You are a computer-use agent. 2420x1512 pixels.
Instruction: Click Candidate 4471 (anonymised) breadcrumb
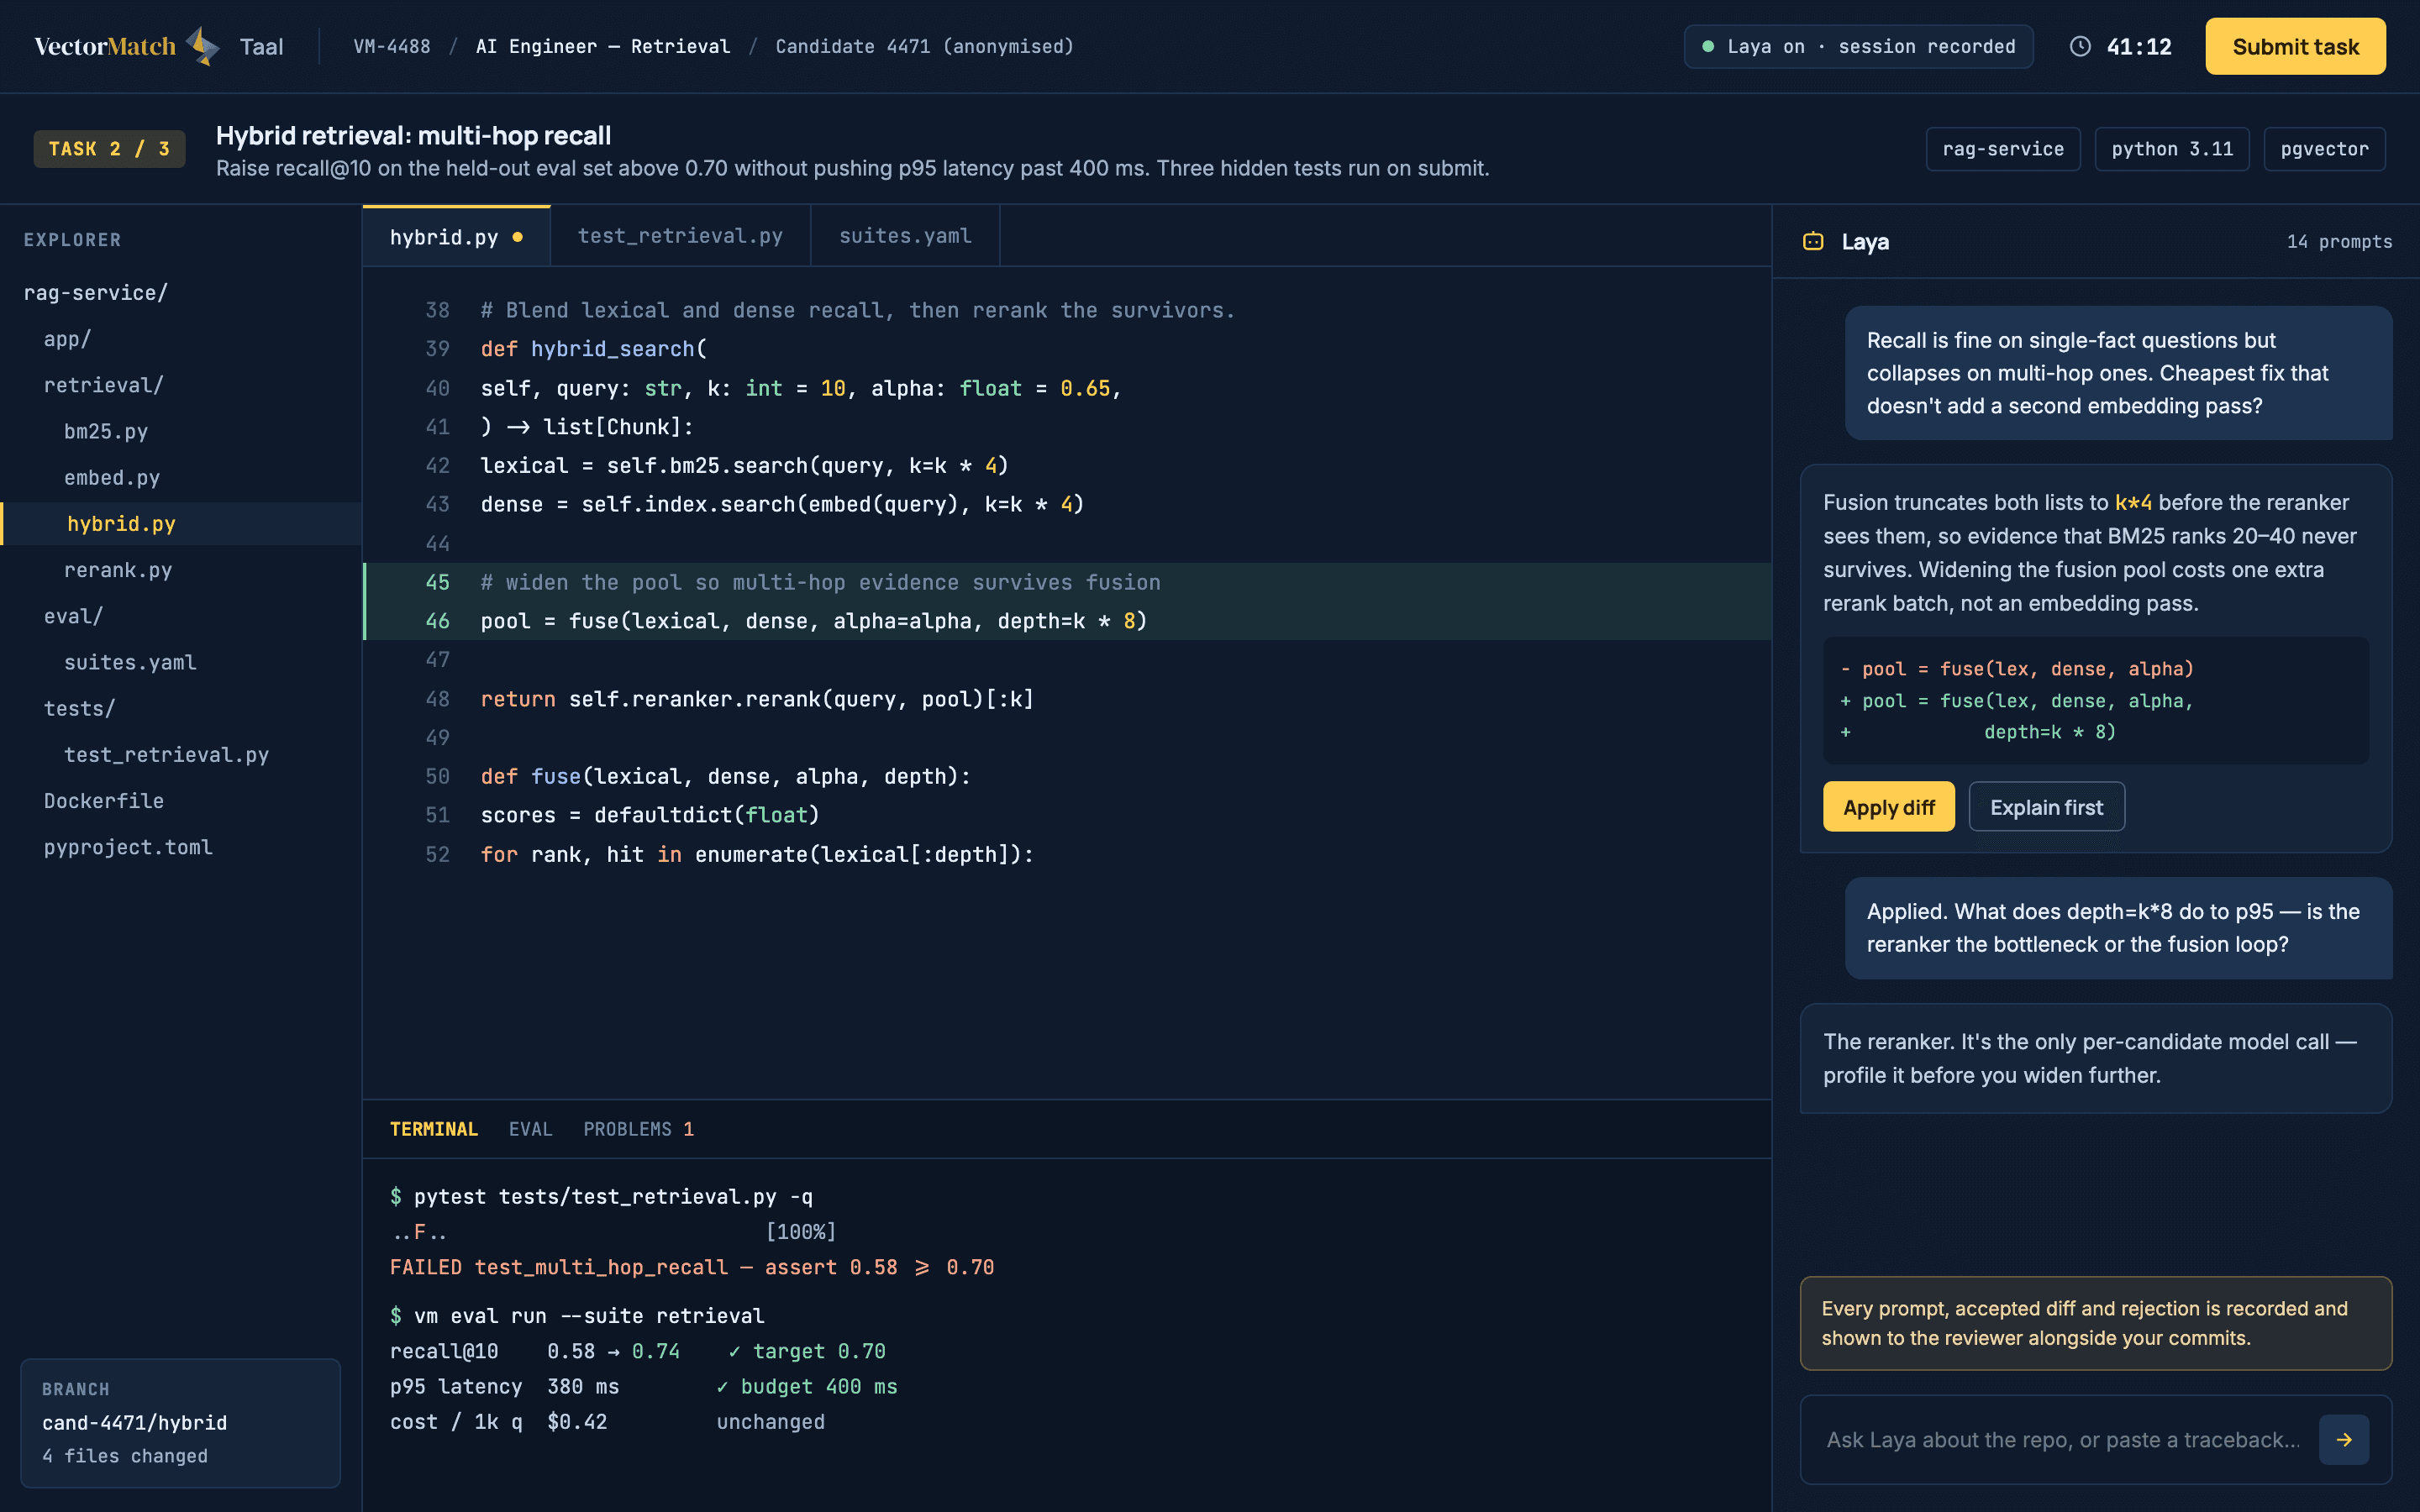(924, 46)
